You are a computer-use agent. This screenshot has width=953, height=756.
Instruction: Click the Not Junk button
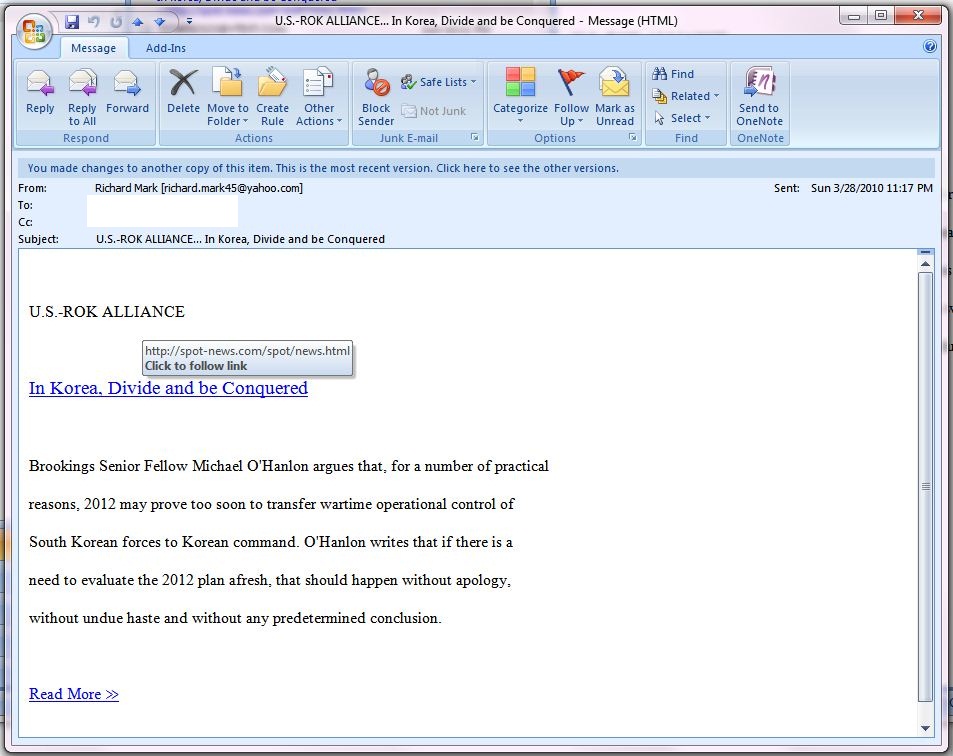[434, 111]
